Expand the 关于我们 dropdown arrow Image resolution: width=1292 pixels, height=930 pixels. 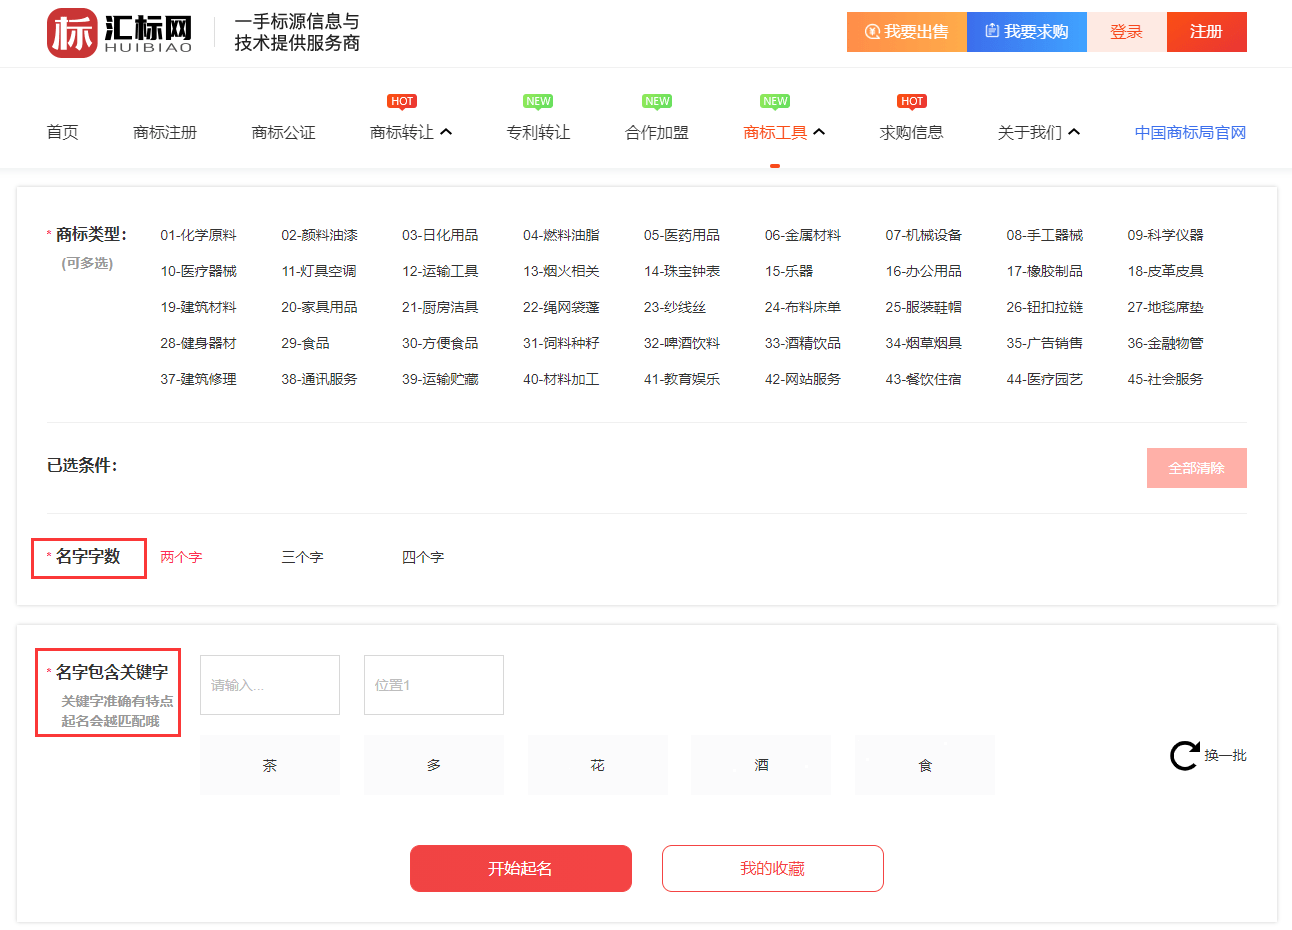tap(1074, 132)
